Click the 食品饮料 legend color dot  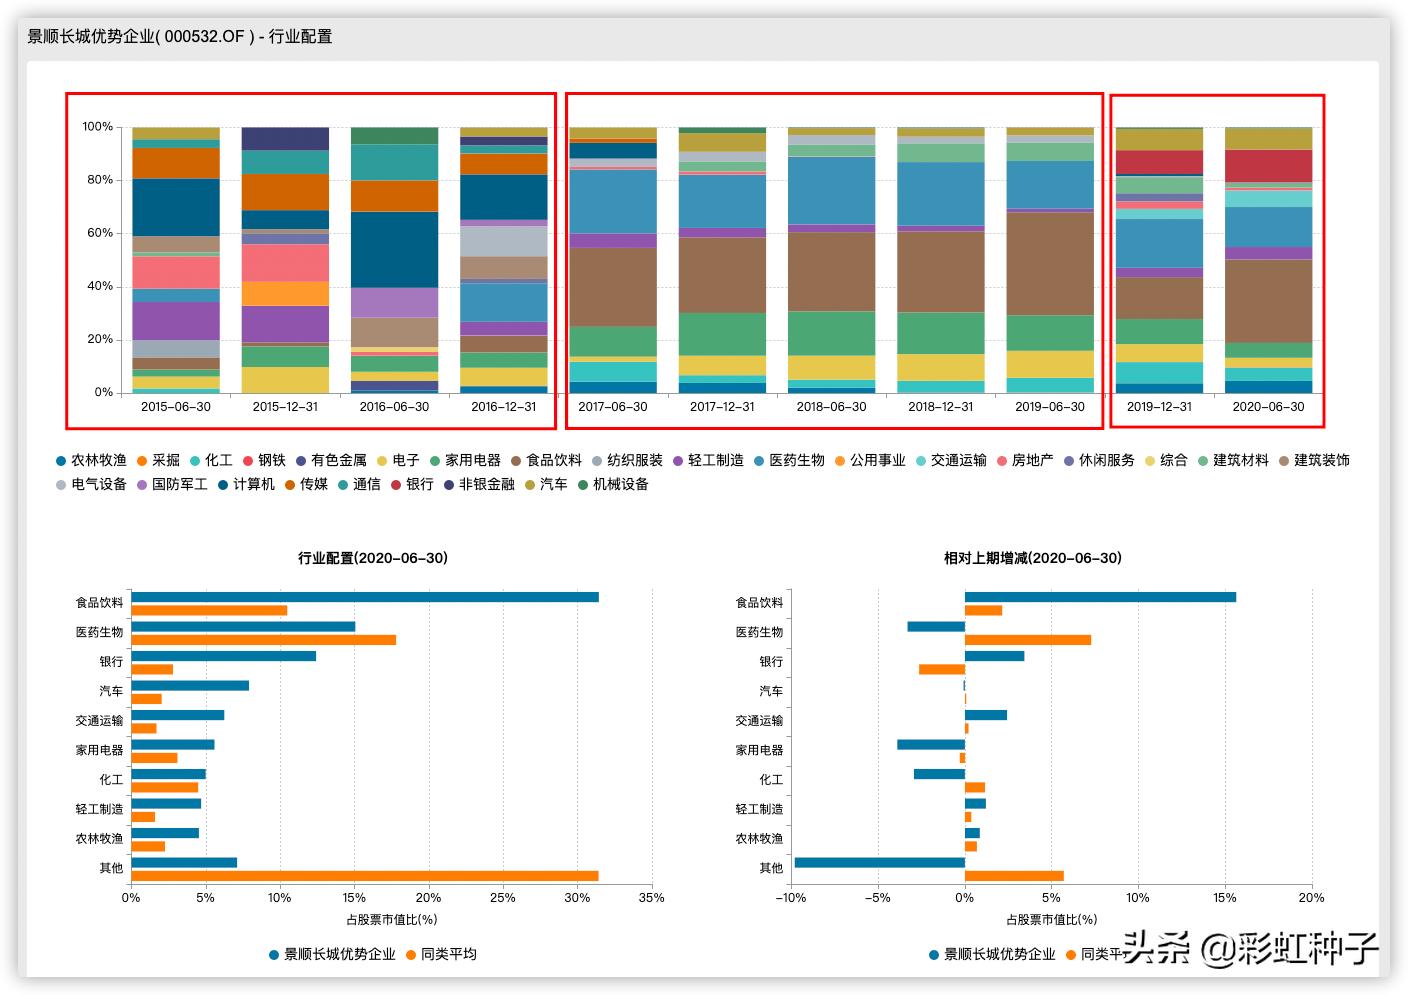(x=516, y=460)
